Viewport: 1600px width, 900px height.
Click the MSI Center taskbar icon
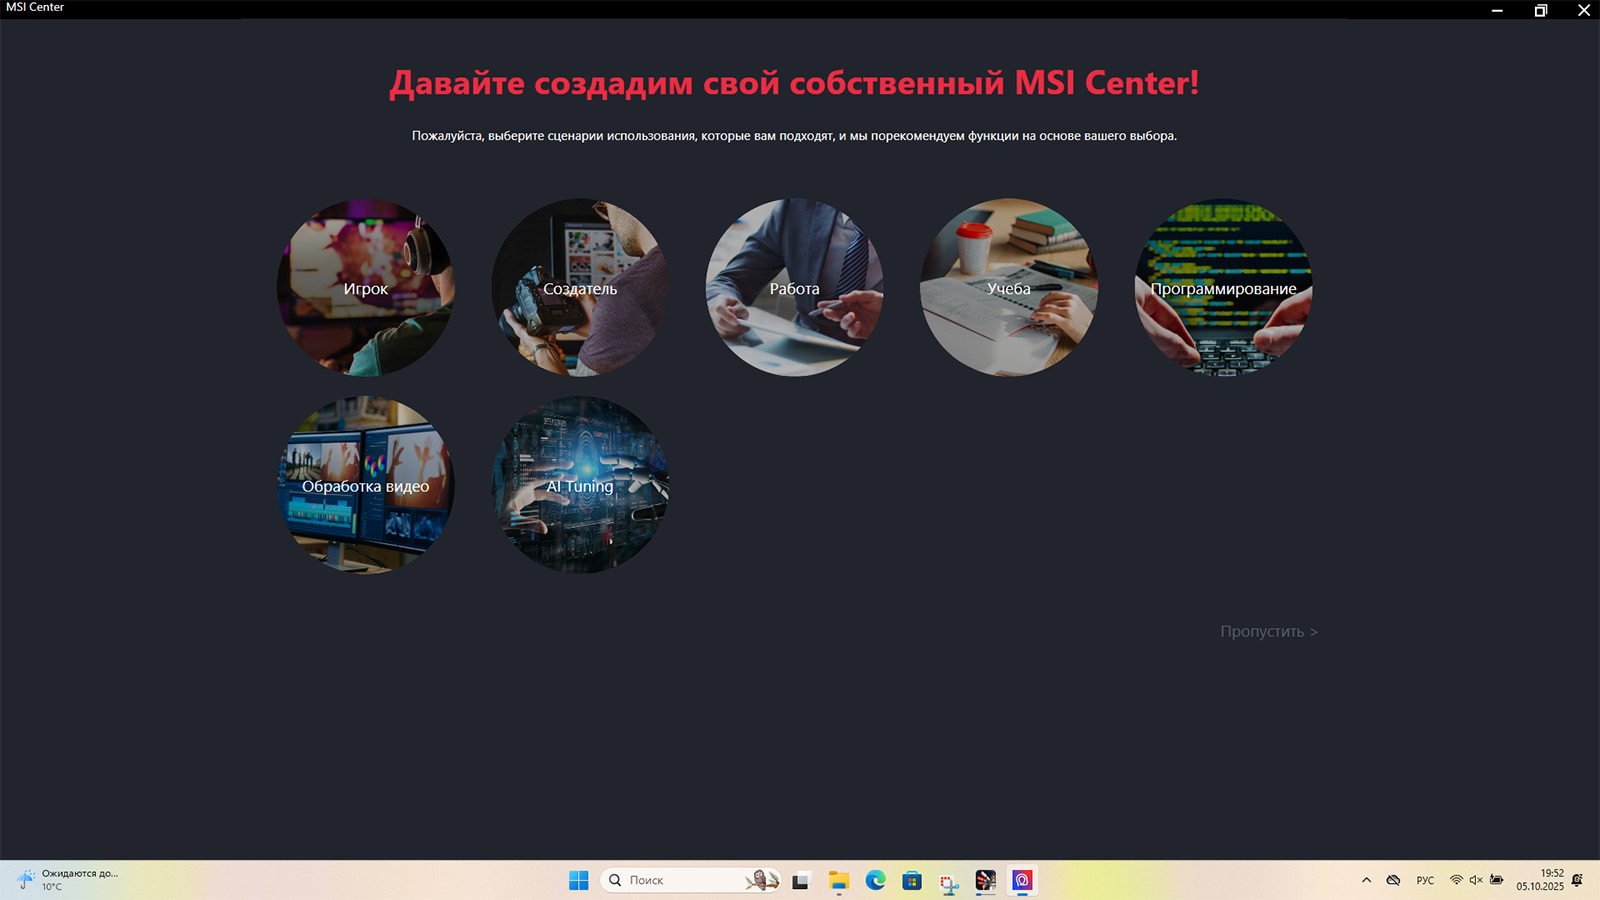click(x=1022, y=880)
